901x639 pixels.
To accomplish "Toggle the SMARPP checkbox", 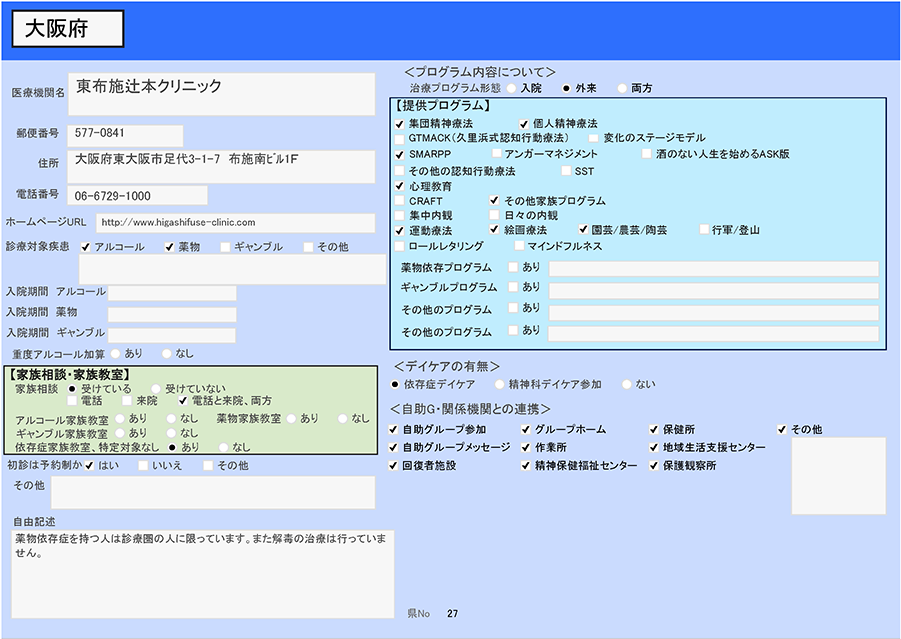I will [x=400, y=155].
